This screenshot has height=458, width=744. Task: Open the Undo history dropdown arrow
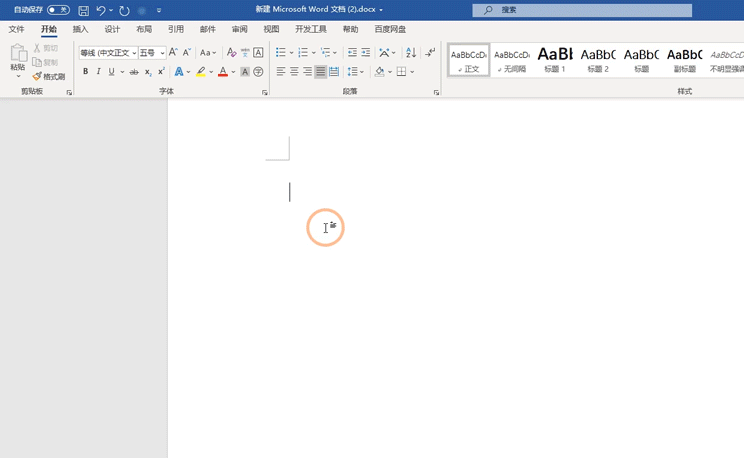click(111, 10)
